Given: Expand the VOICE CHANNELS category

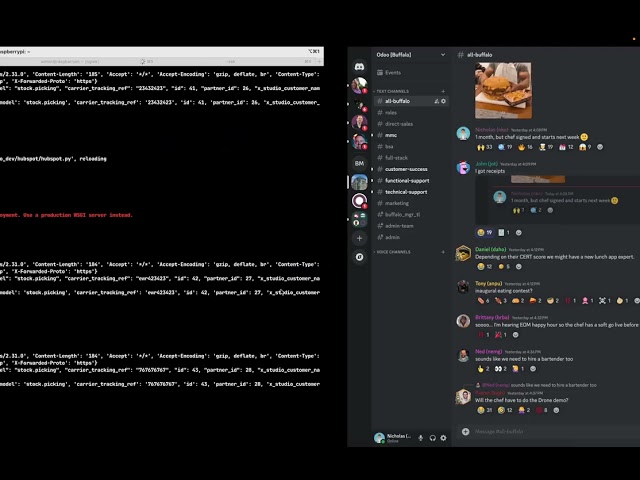Looking at the screenshot, I should point(393,252).
